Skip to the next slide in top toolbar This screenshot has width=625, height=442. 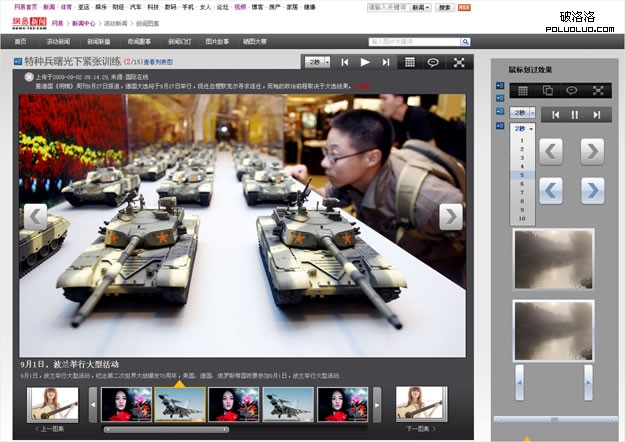(x=385, y=62)
